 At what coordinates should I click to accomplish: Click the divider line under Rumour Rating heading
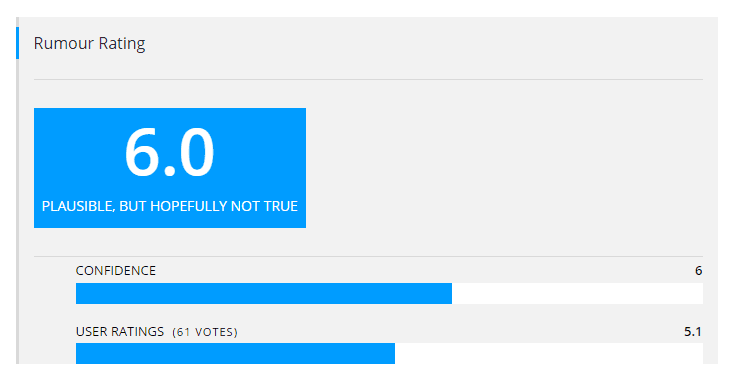pos(368,80)
